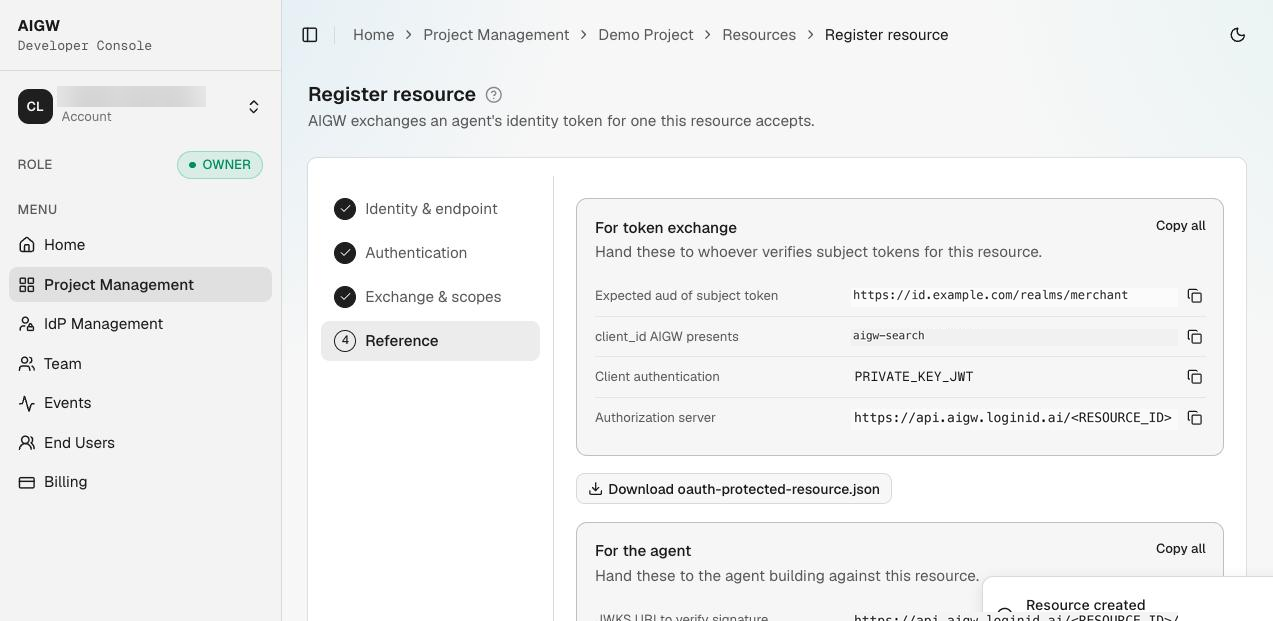Open Events in the sidebar menu
Viewport: 1273px width, 621px height.
click(x=140, y=403)
